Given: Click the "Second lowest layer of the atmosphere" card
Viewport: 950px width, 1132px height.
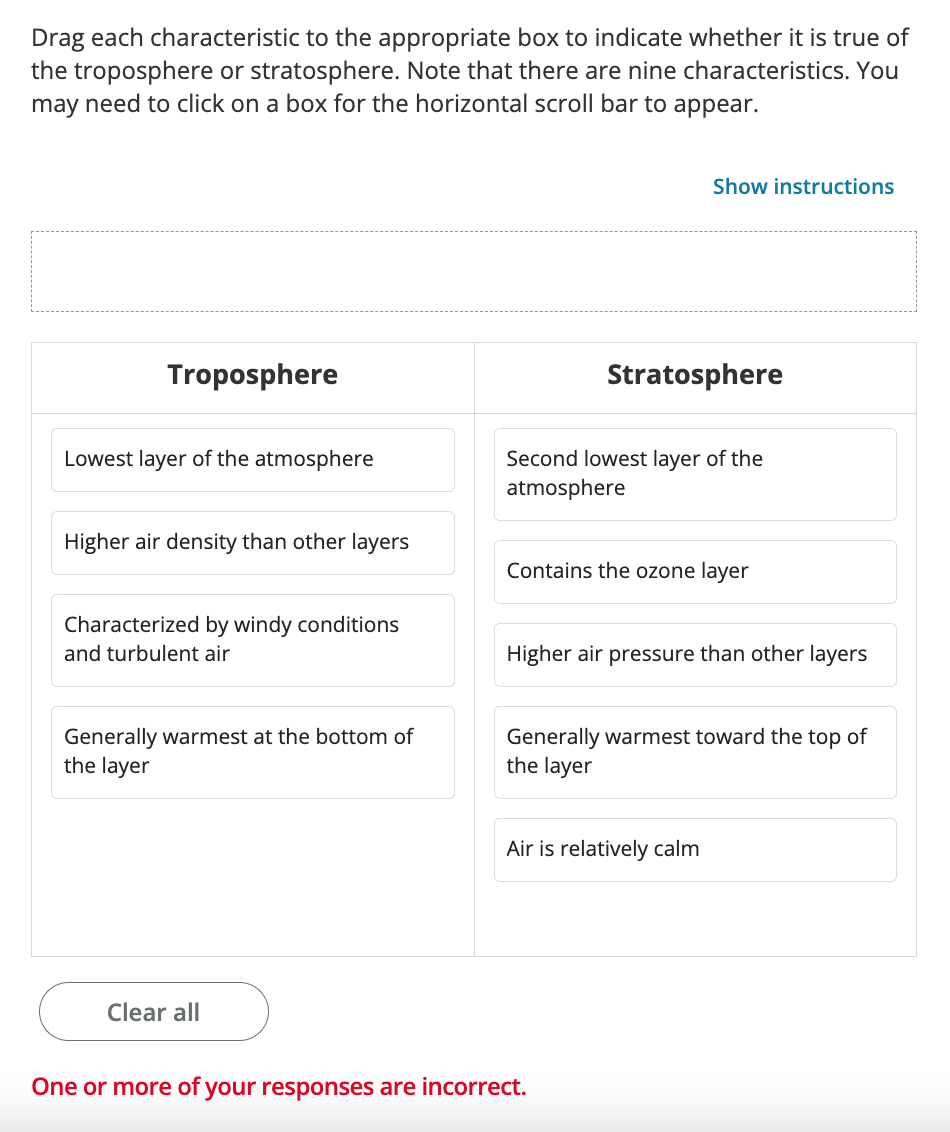Looking at the screenshot, I should click(694, 473).
